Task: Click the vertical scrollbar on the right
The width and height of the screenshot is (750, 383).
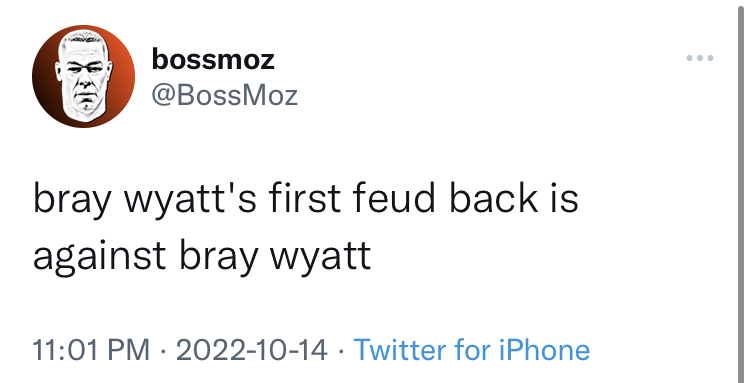Action: [x=740, y=191]
